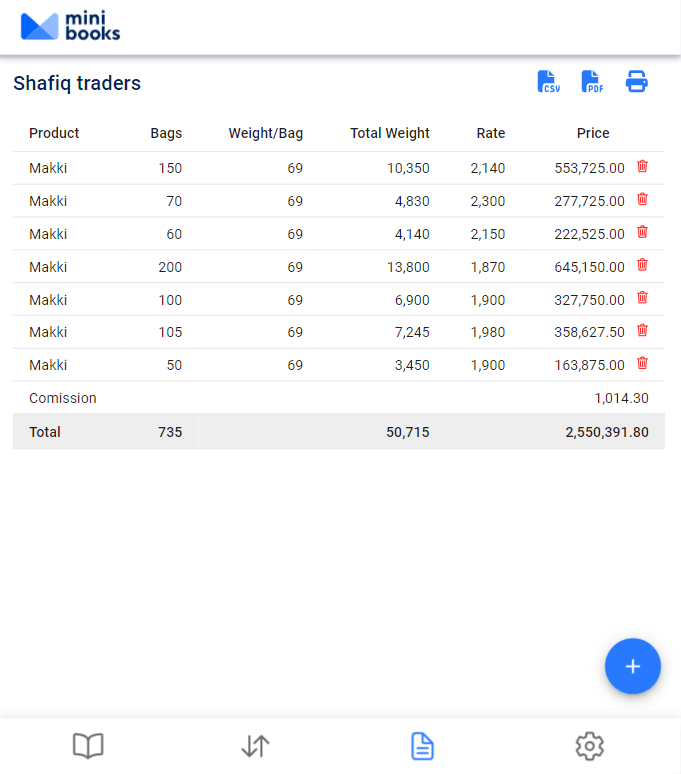Select the document report tab
This screenshot has height=774, width=681.
[x=423, y=746]
